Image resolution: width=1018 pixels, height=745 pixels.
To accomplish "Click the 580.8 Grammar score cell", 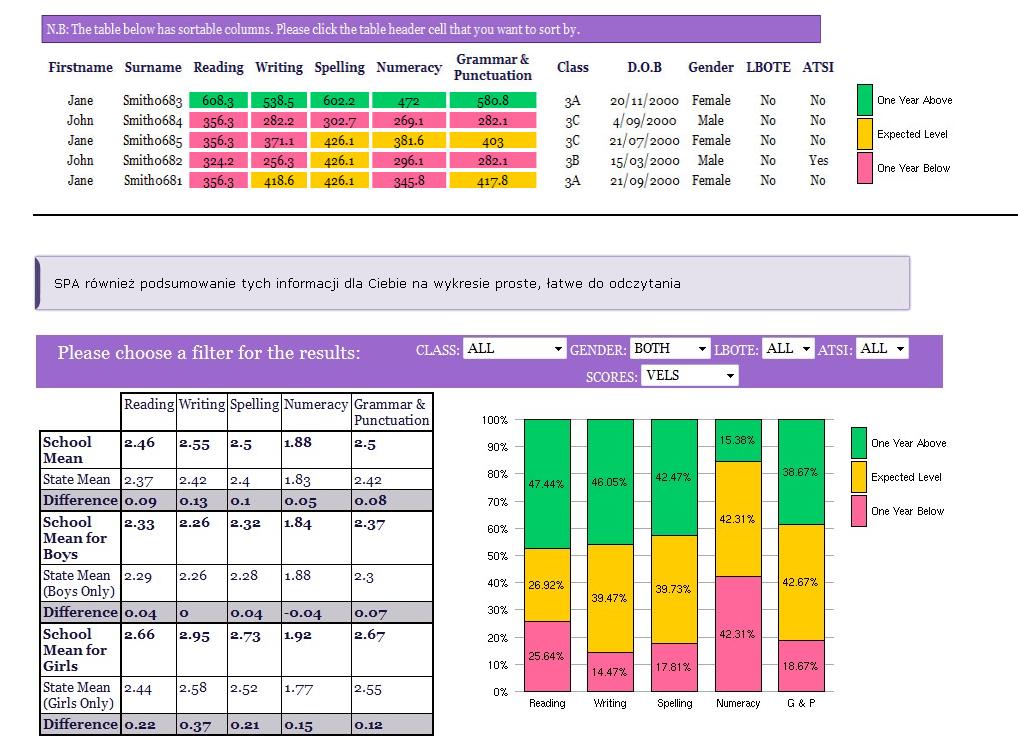I will tap(493, 100).
